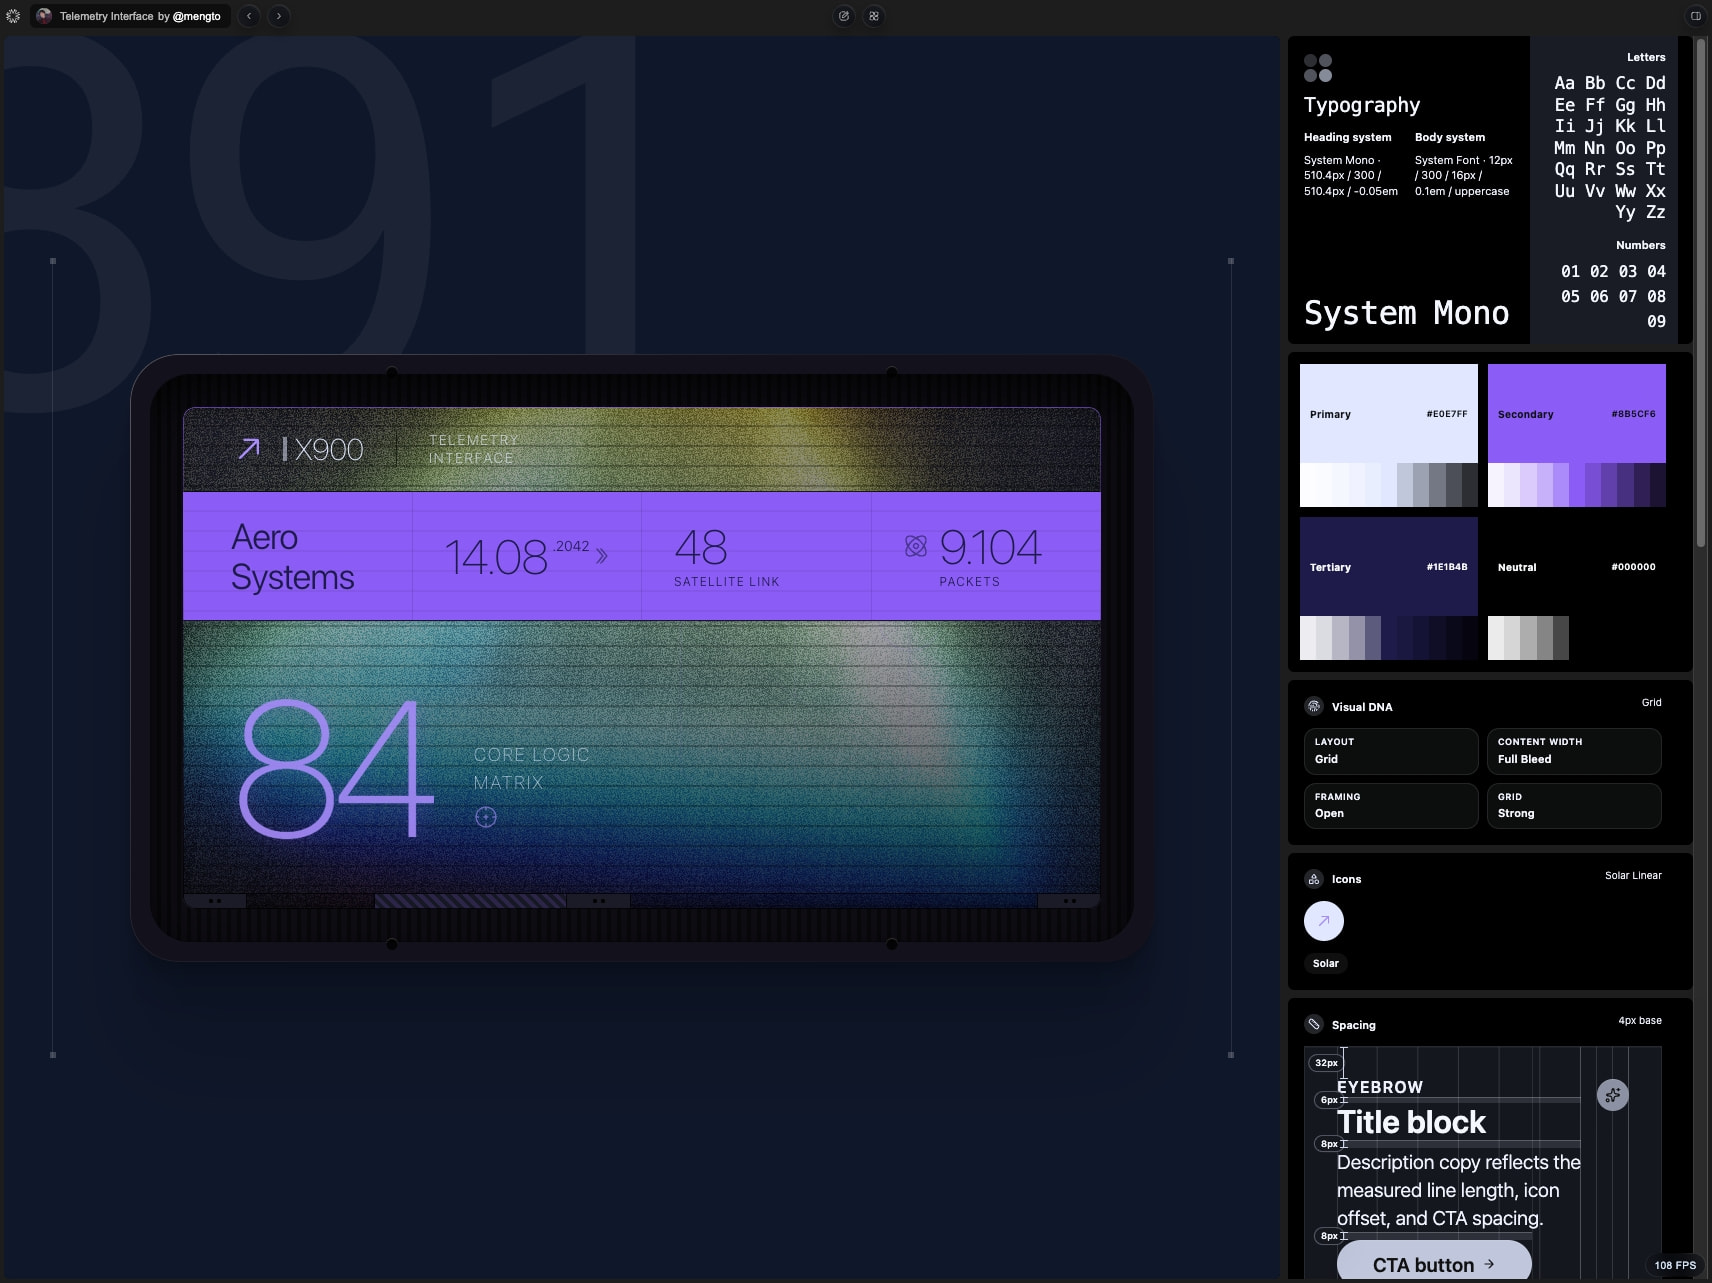Screen dimensions: 1712x1283
Task: Click the Title block heading in Spacing preview
Action: (x=1411, y=1122)
